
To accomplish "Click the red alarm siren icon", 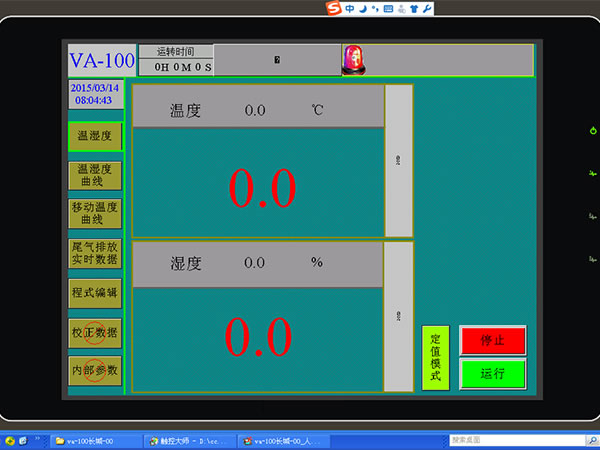I will [x=355, y=60].
